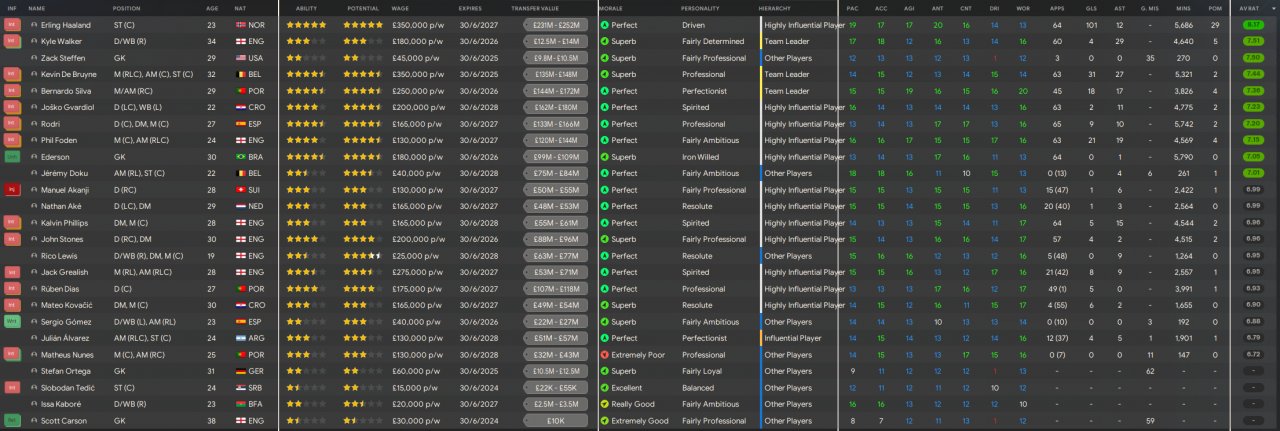Click Rico Lewis's potential star rating

pyautogui.click(x=362, y=256)
